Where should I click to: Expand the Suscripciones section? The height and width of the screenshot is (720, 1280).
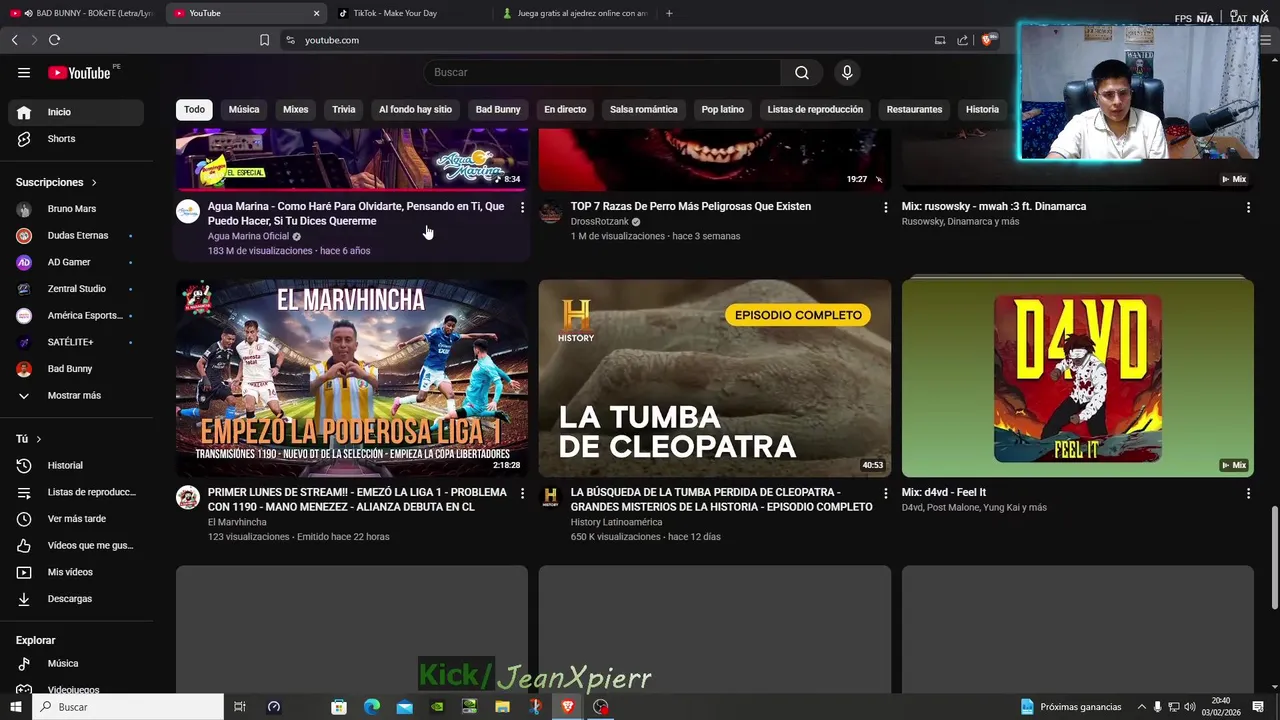pos(57,182)
